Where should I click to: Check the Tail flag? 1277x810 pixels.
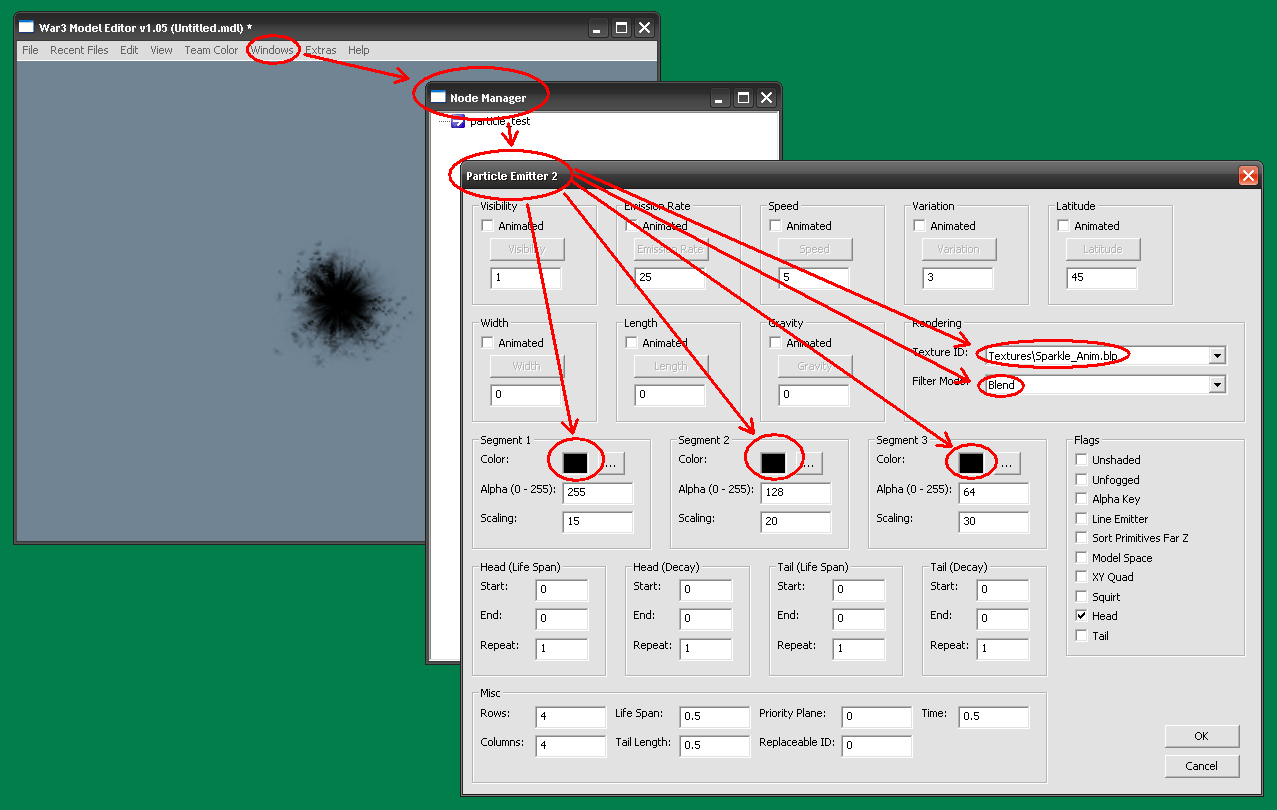tap(1081, 636)
